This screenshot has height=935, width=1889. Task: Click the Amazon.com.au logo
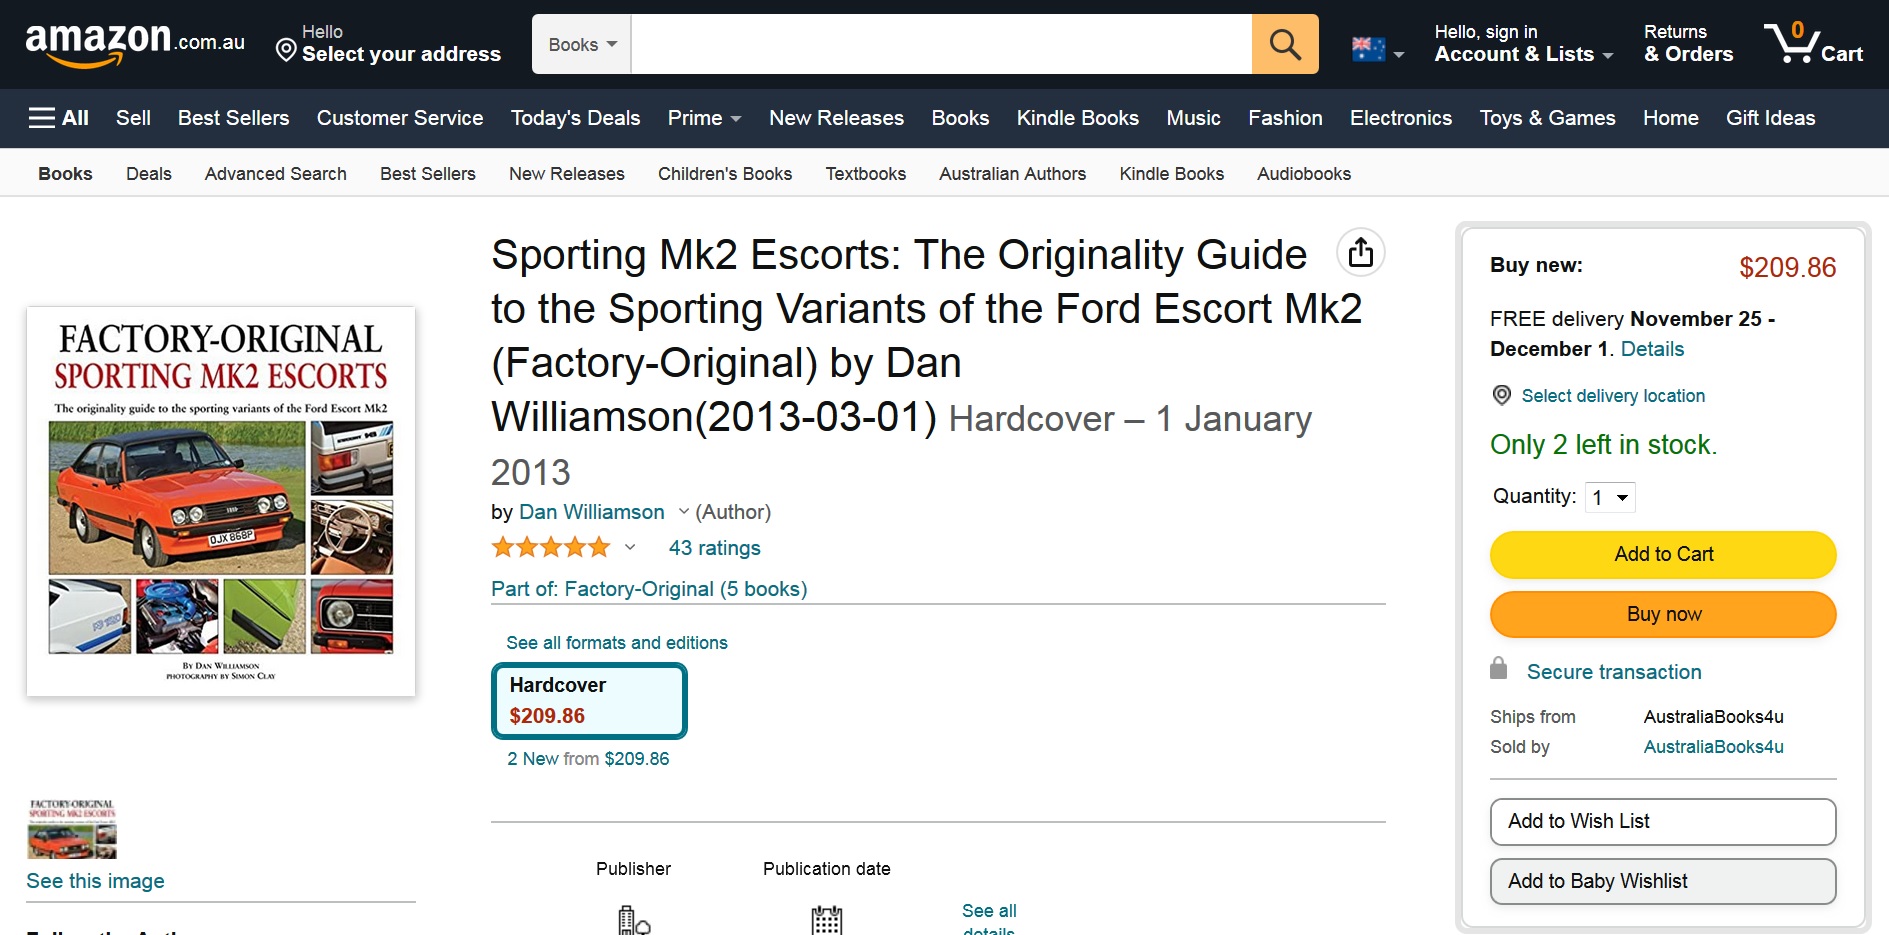click(135, 44)
